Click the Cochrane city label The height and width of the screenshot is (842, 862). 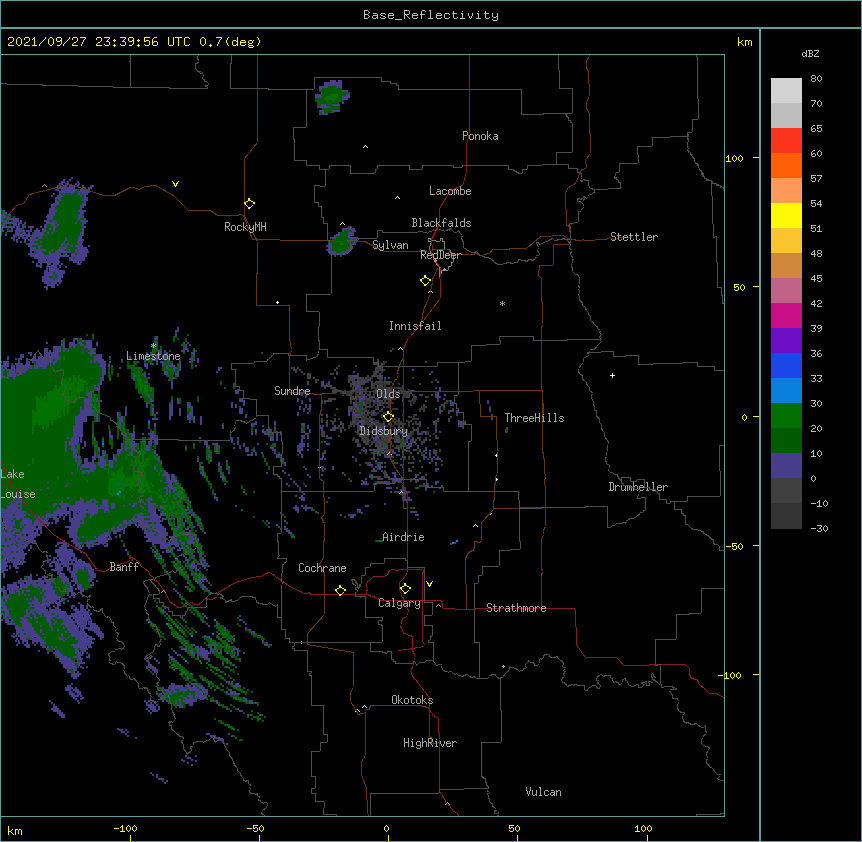point(322,568)
